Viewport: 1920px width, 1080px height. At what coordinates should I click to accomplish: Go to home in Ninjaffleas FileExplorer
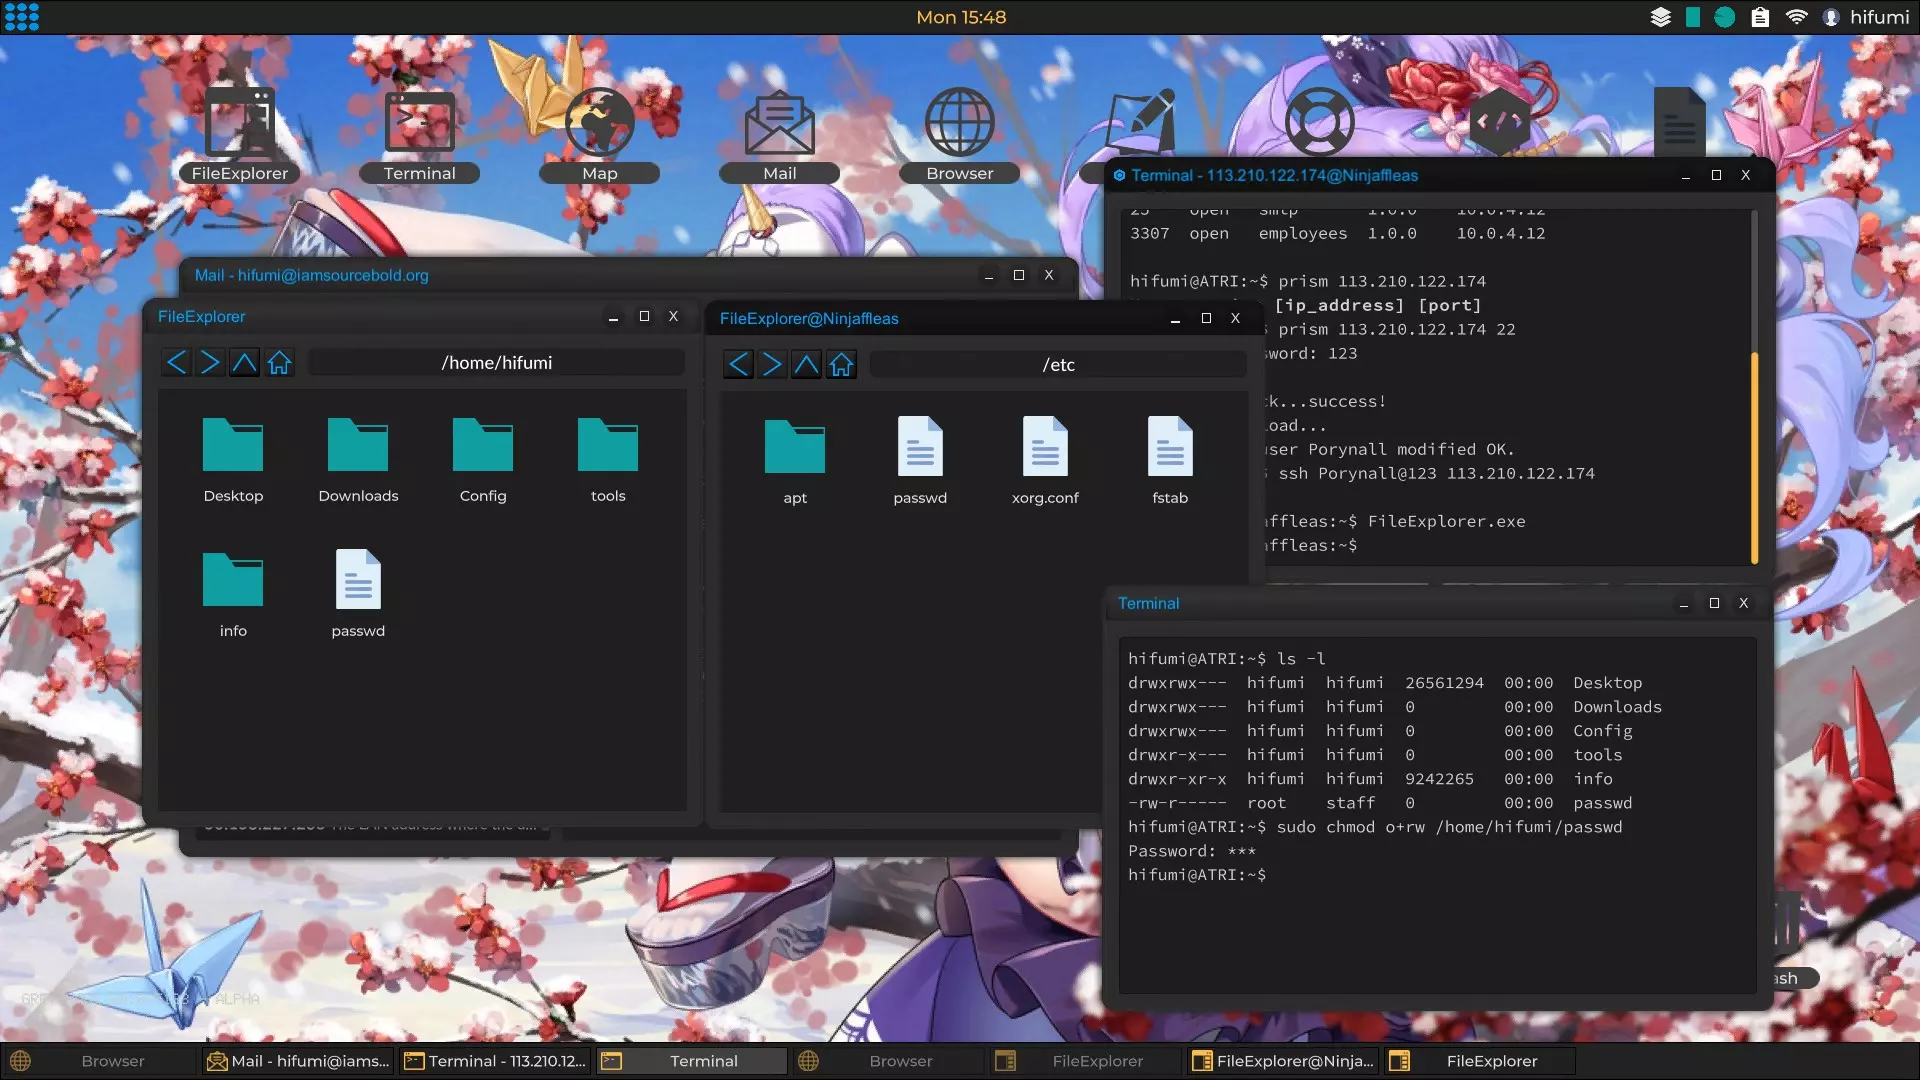842,365
